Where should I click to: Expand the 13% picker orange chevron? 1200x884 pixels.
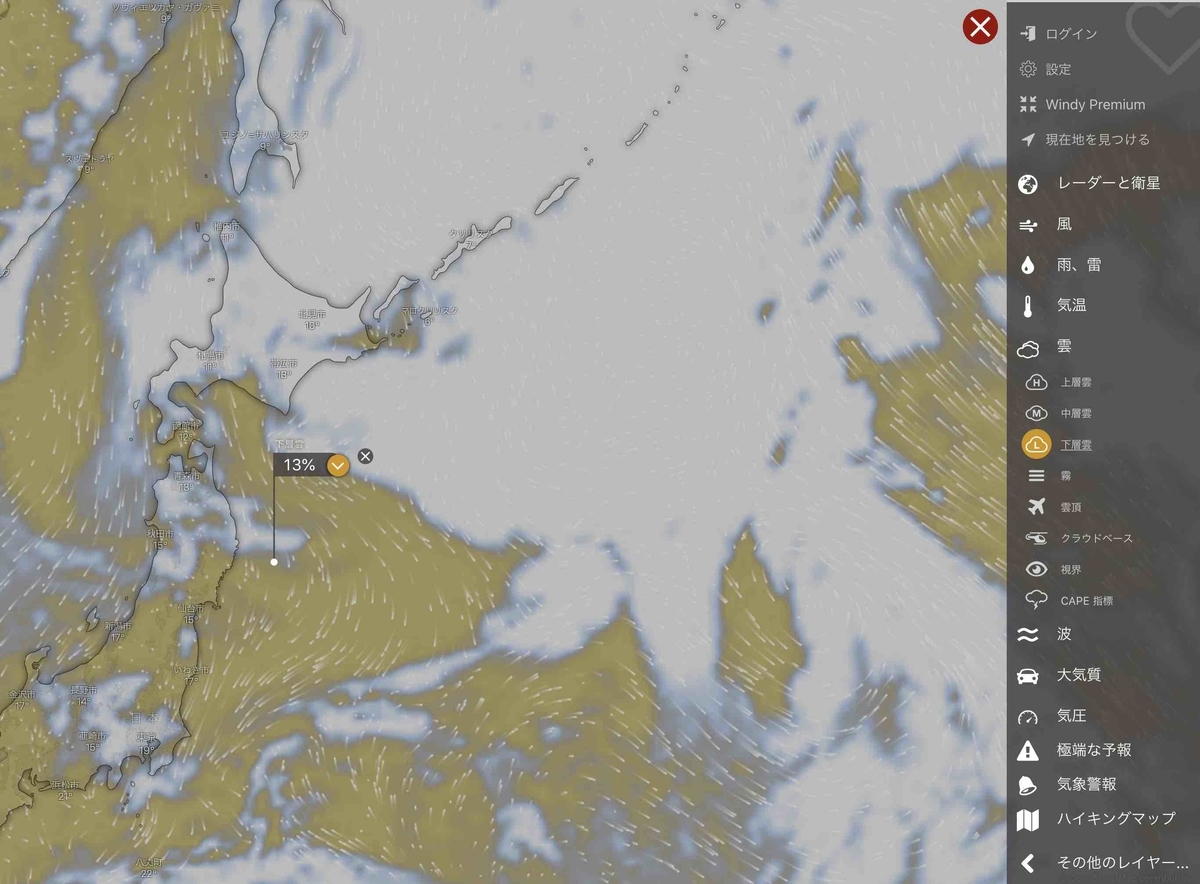pyautogui.click(x=339, y=465)
